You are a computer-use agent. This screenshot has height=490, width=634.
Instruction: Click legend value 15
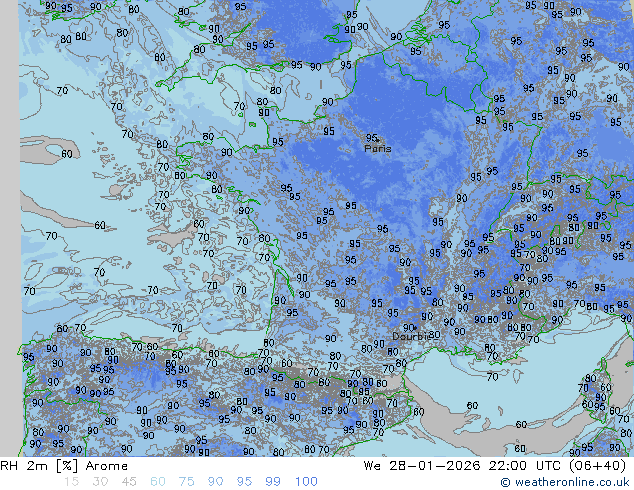(x=71, y=482)
